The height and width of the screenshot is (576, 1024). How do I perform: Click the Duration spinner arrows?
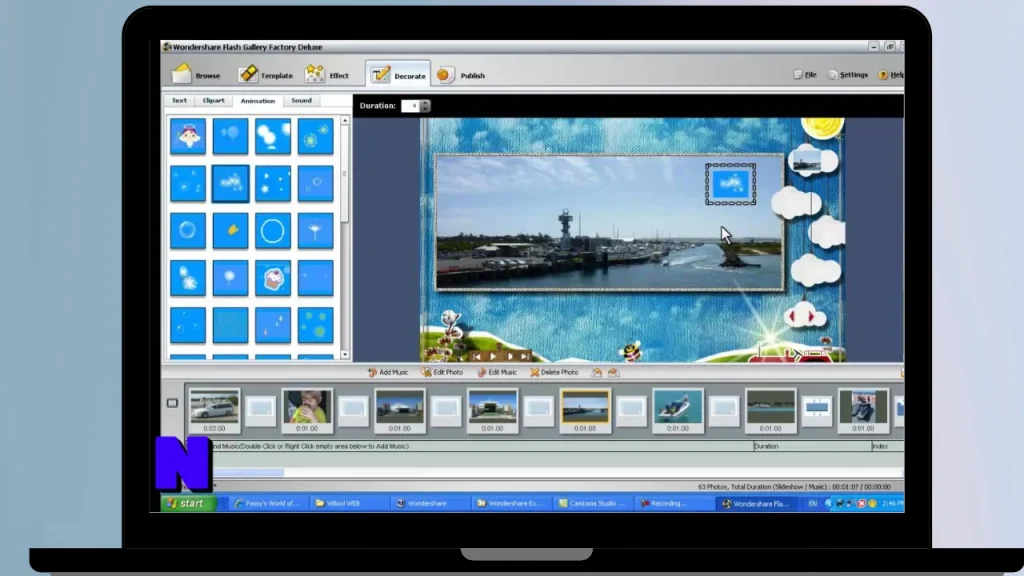[425, 106]
